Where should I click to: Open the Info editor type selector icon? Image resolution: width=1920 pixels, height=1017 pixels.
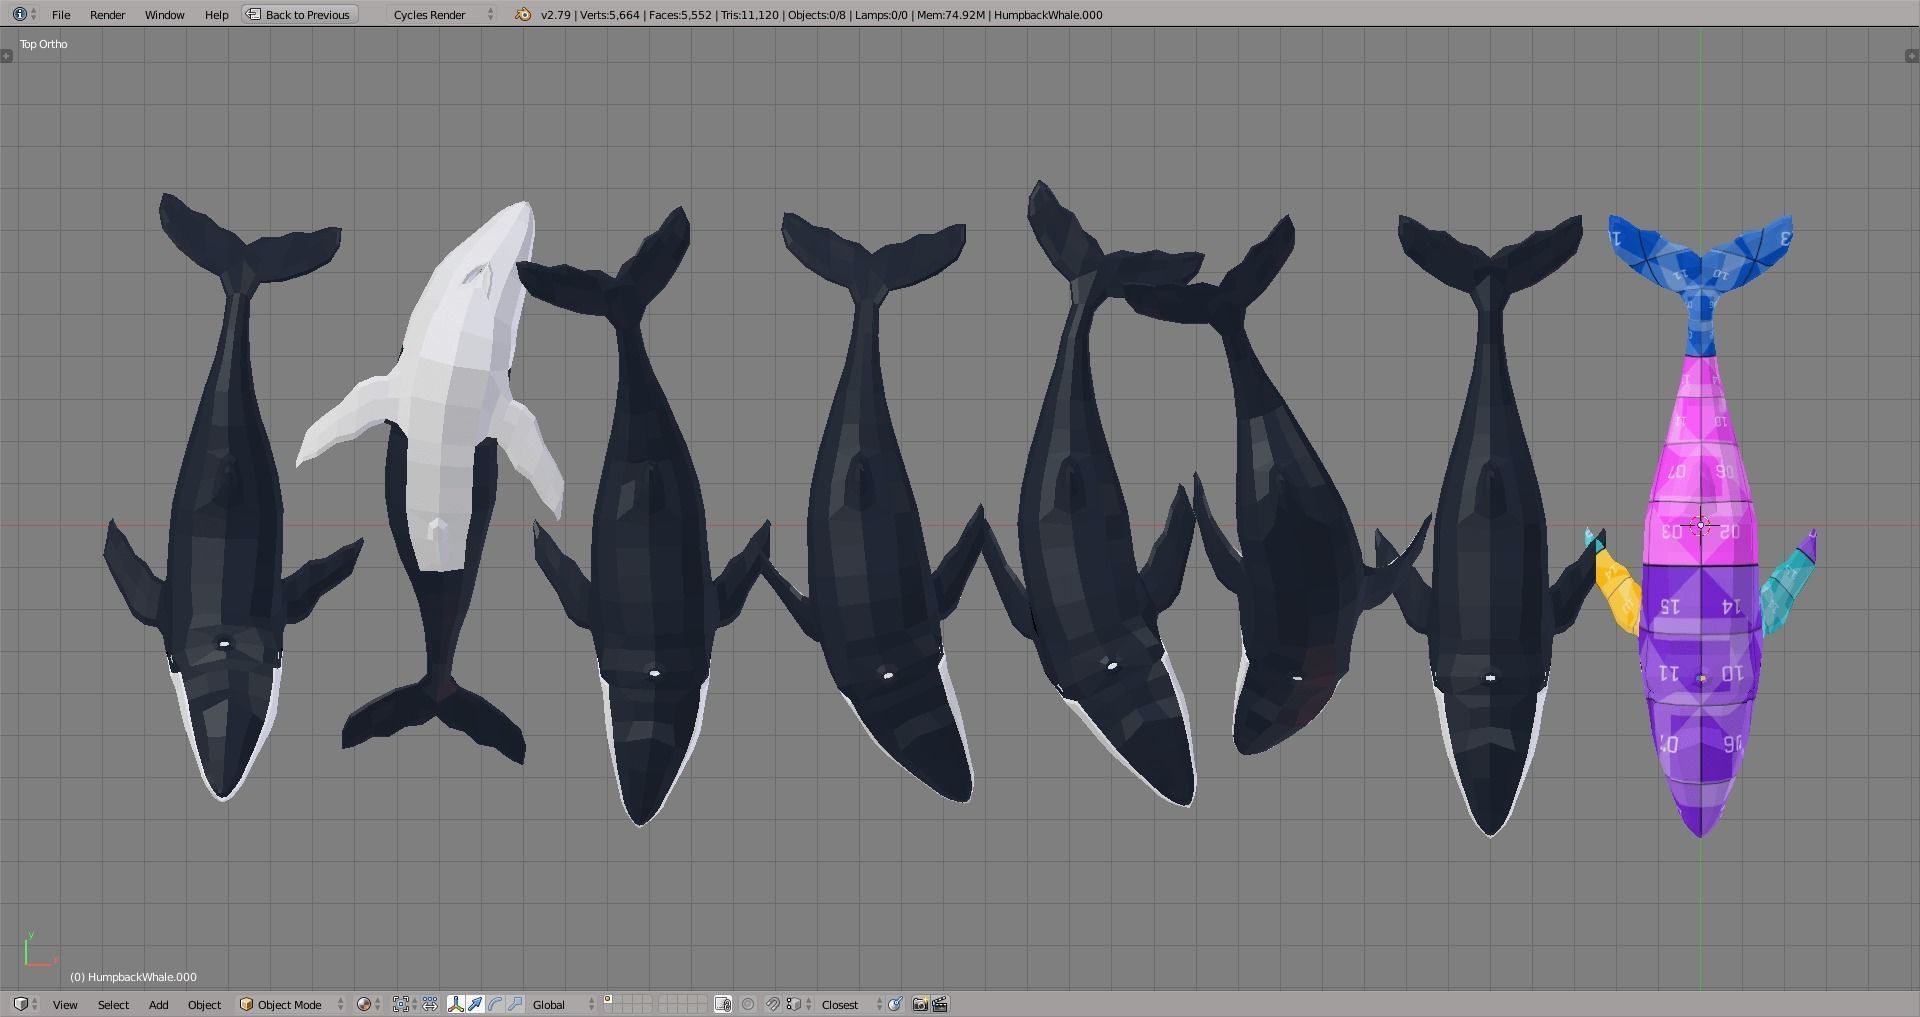24,14
